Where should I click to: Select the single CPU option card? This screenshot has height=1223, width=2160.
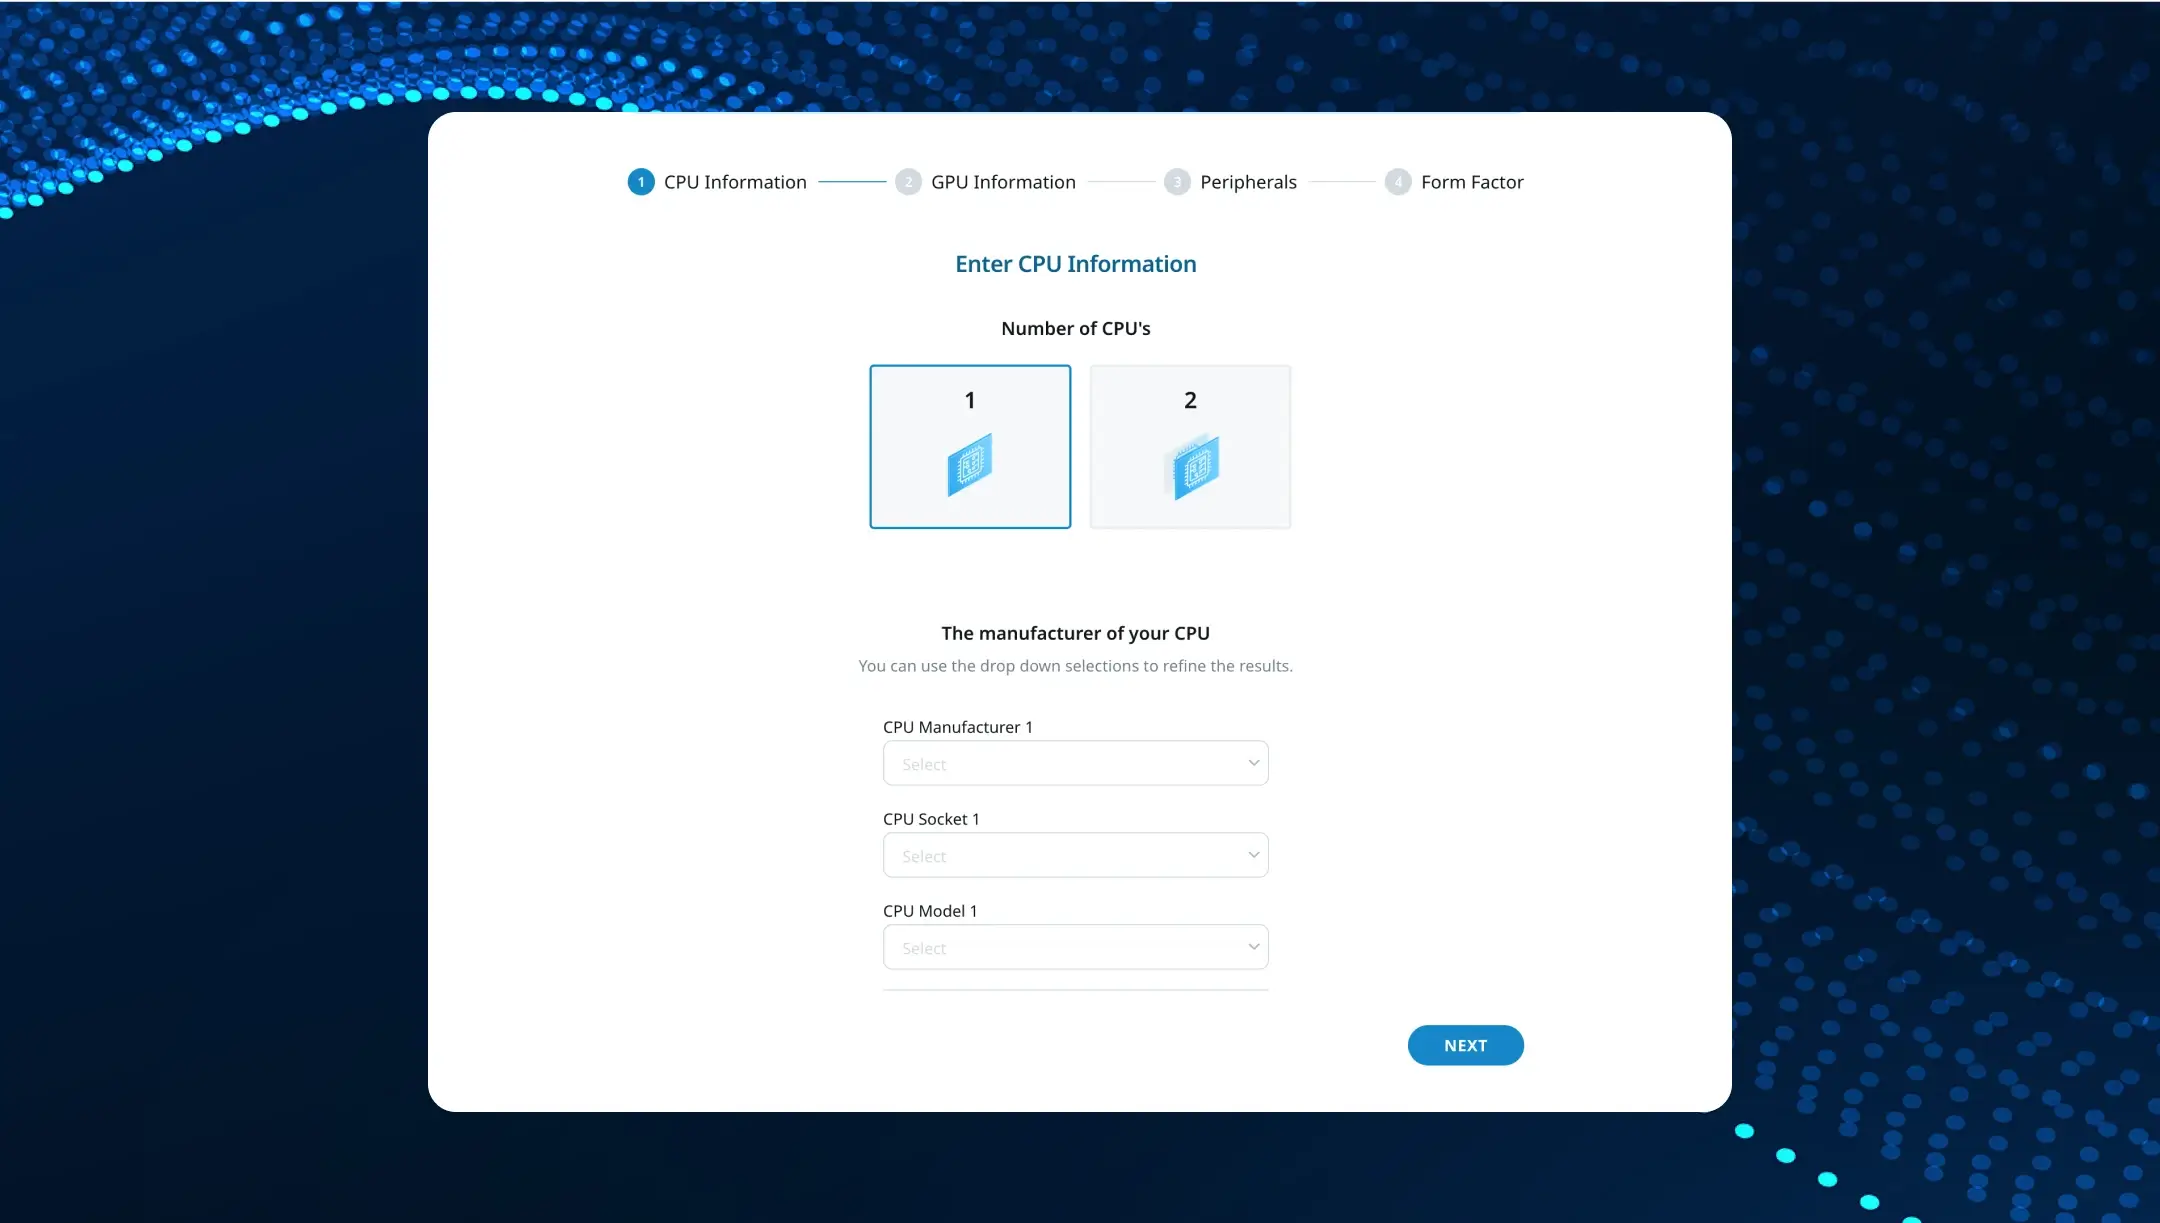point(970,446)
